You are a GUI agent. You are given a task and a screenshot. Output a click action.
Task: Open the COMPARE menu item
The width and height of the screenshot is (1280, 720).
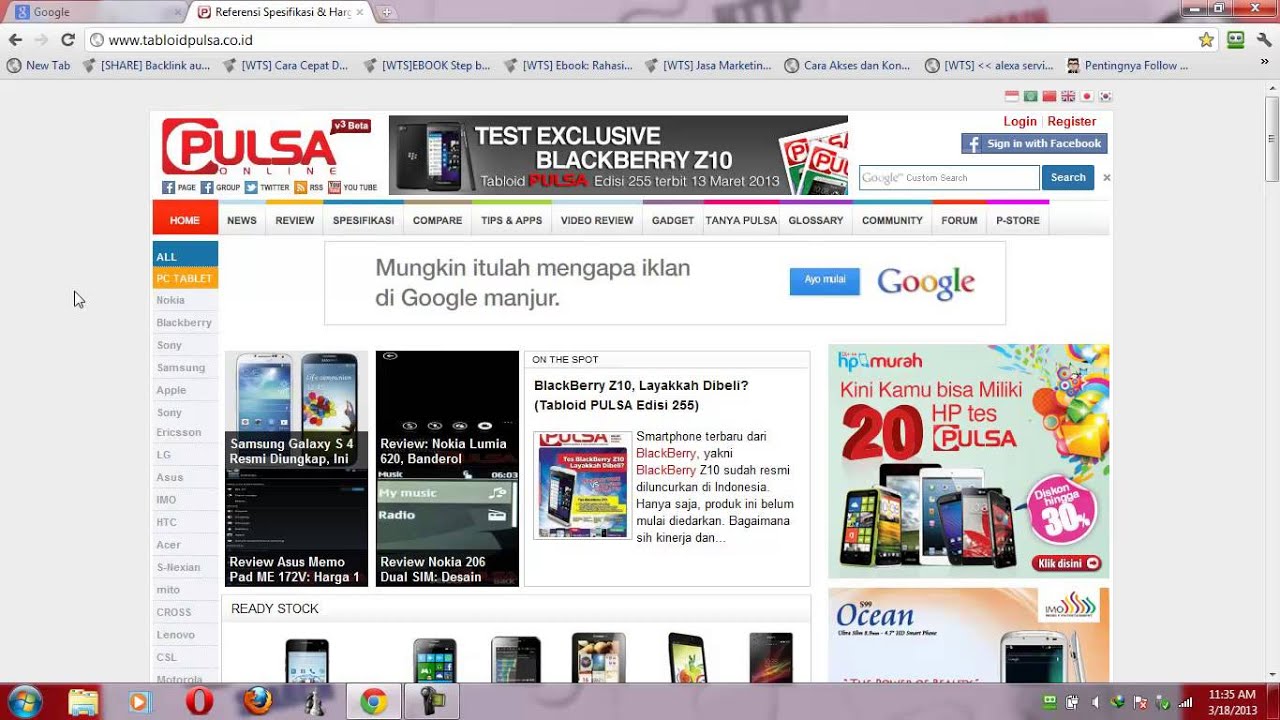click(x=438, y=220)
